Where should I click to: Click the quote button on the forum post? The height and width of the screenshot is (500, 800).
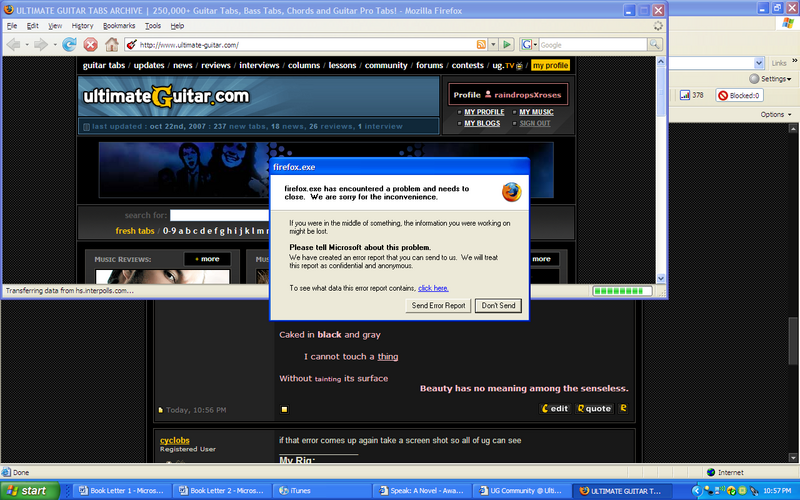594,408
